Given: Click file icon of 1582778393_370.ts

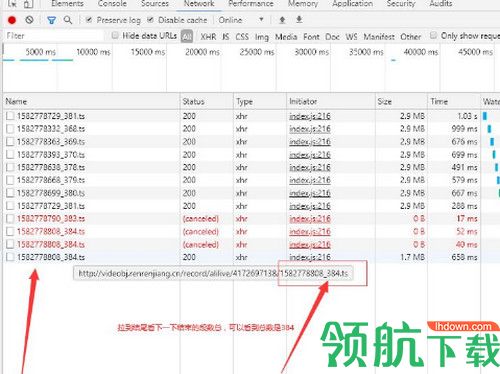Looking at the screenshot, I should pos(10,154).
